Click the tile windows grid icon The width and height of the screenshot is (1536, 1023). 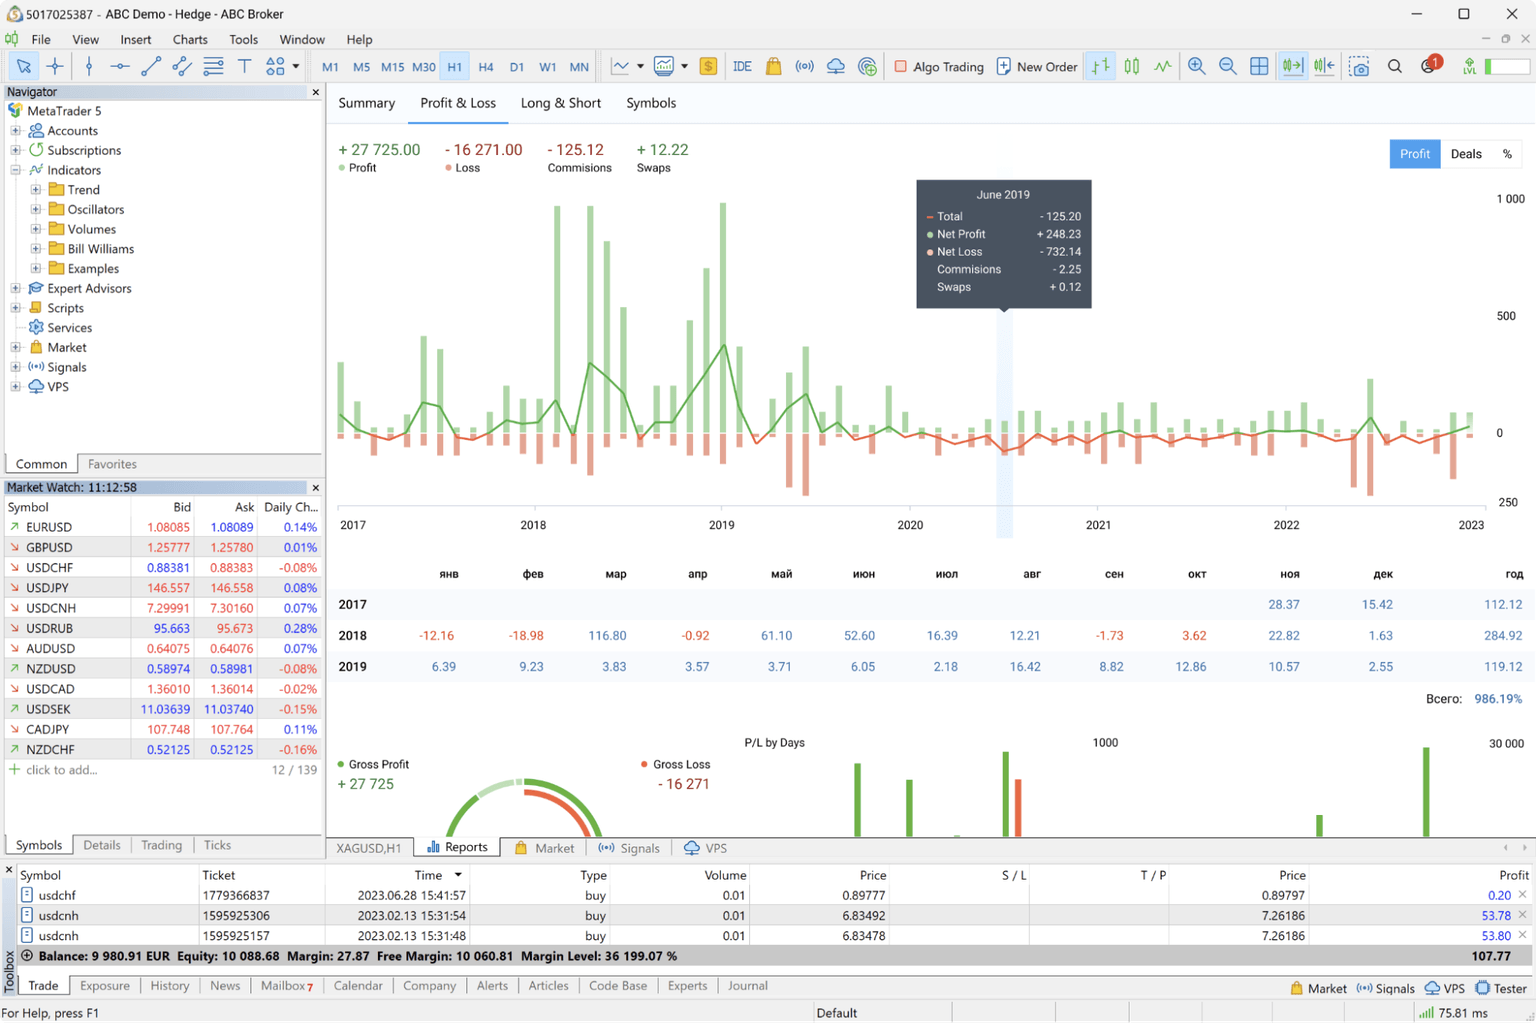1259,66
